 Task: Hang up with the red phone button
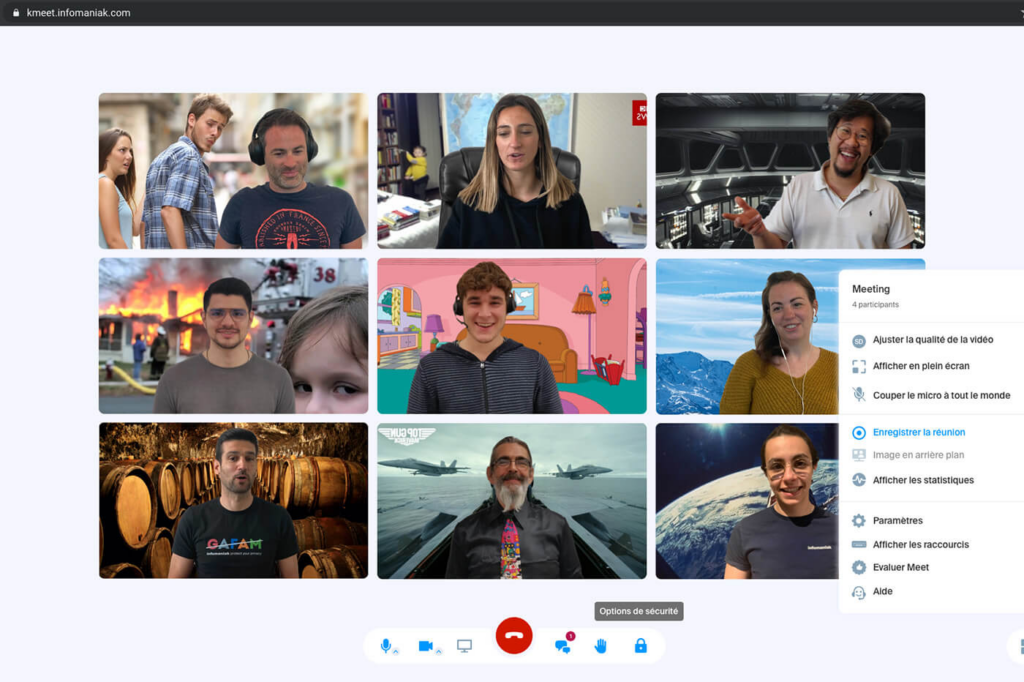coord(514,636)
